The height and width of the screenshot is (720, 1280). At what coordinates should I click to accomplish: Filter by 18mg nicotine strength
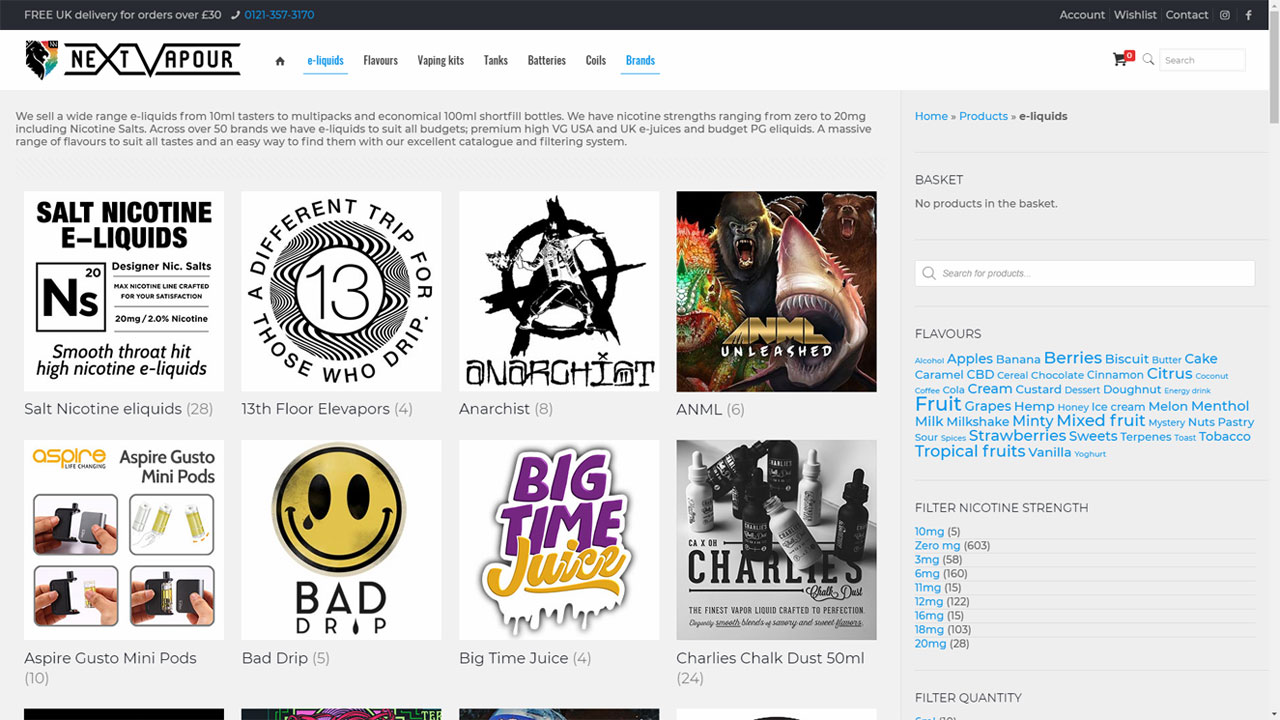[x=929, y=630]
